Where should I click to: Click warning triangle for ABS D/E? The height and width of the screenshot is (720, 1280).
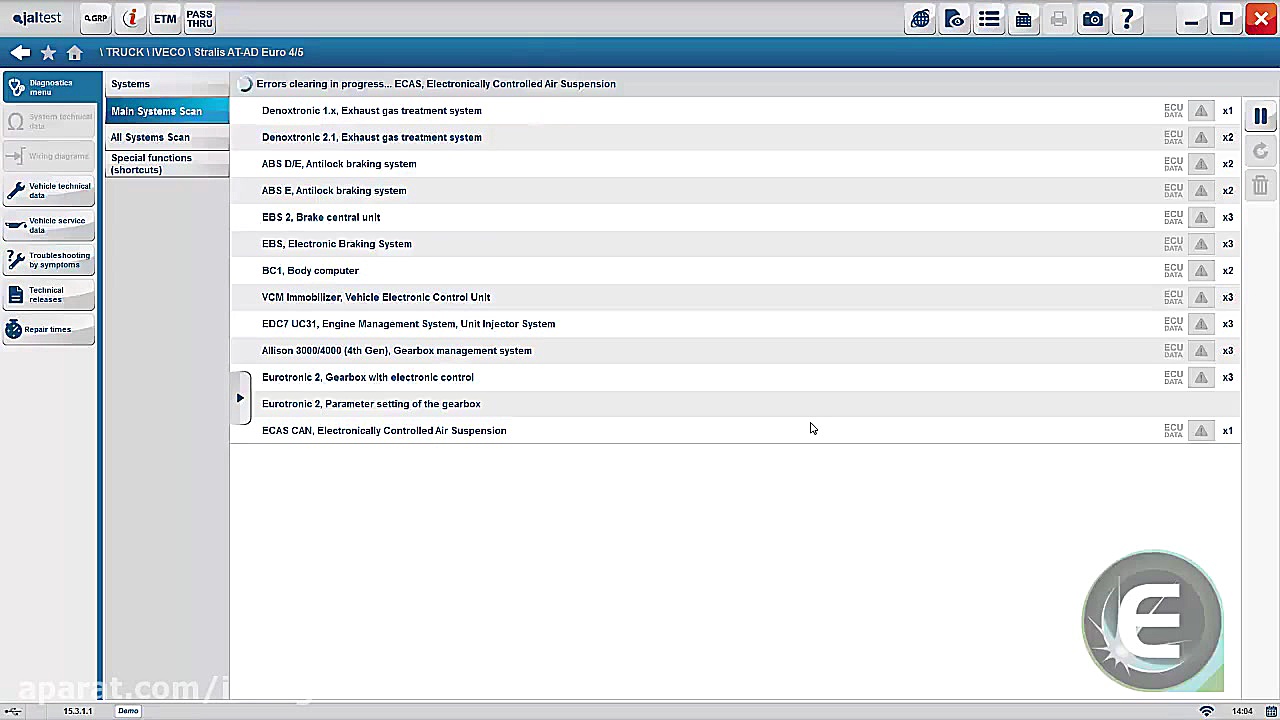1201,164
